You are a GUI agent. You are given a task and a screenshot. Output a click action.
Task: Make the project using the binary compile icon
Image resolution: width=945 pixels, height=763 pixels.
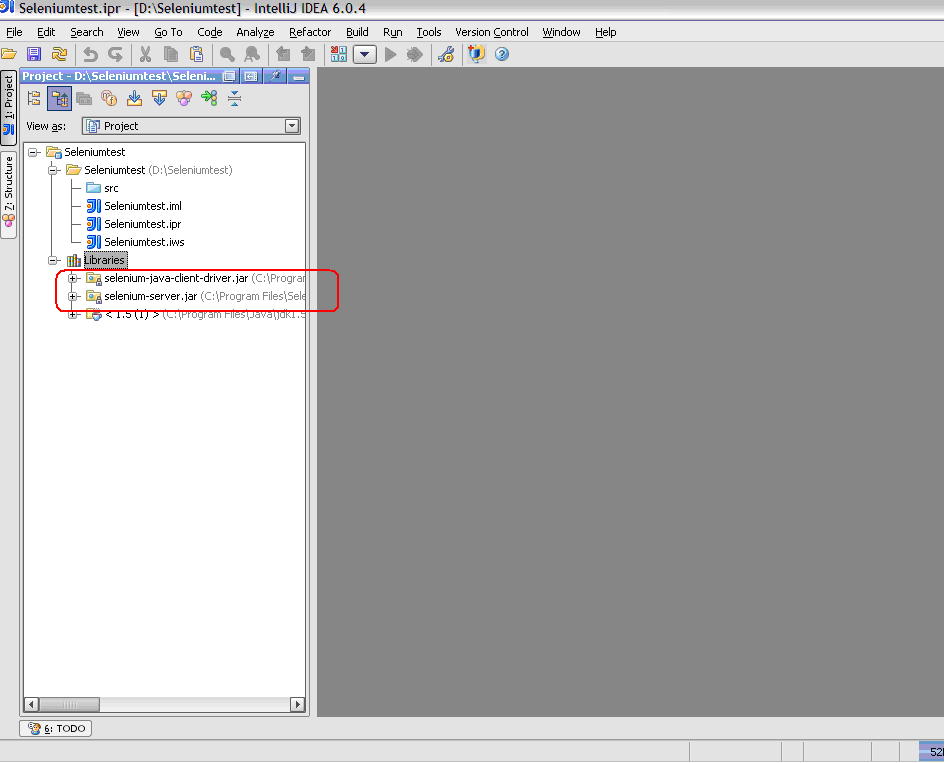click(x=339, y=54)
